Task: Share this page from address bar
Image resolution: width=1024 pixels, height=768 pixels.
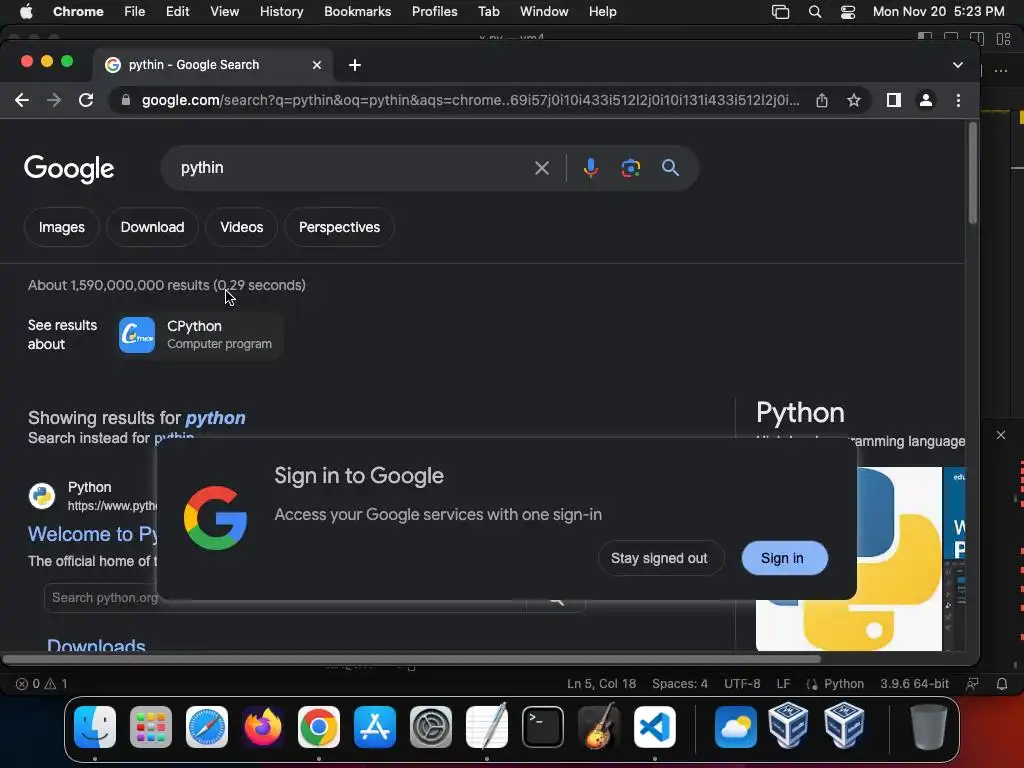Action: 822,100
